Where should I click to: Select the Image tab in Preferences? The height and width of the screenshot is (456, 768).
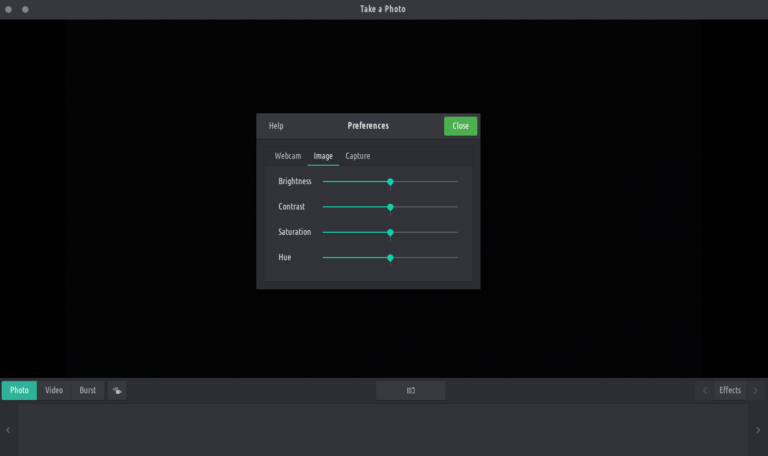click(323, 156)
